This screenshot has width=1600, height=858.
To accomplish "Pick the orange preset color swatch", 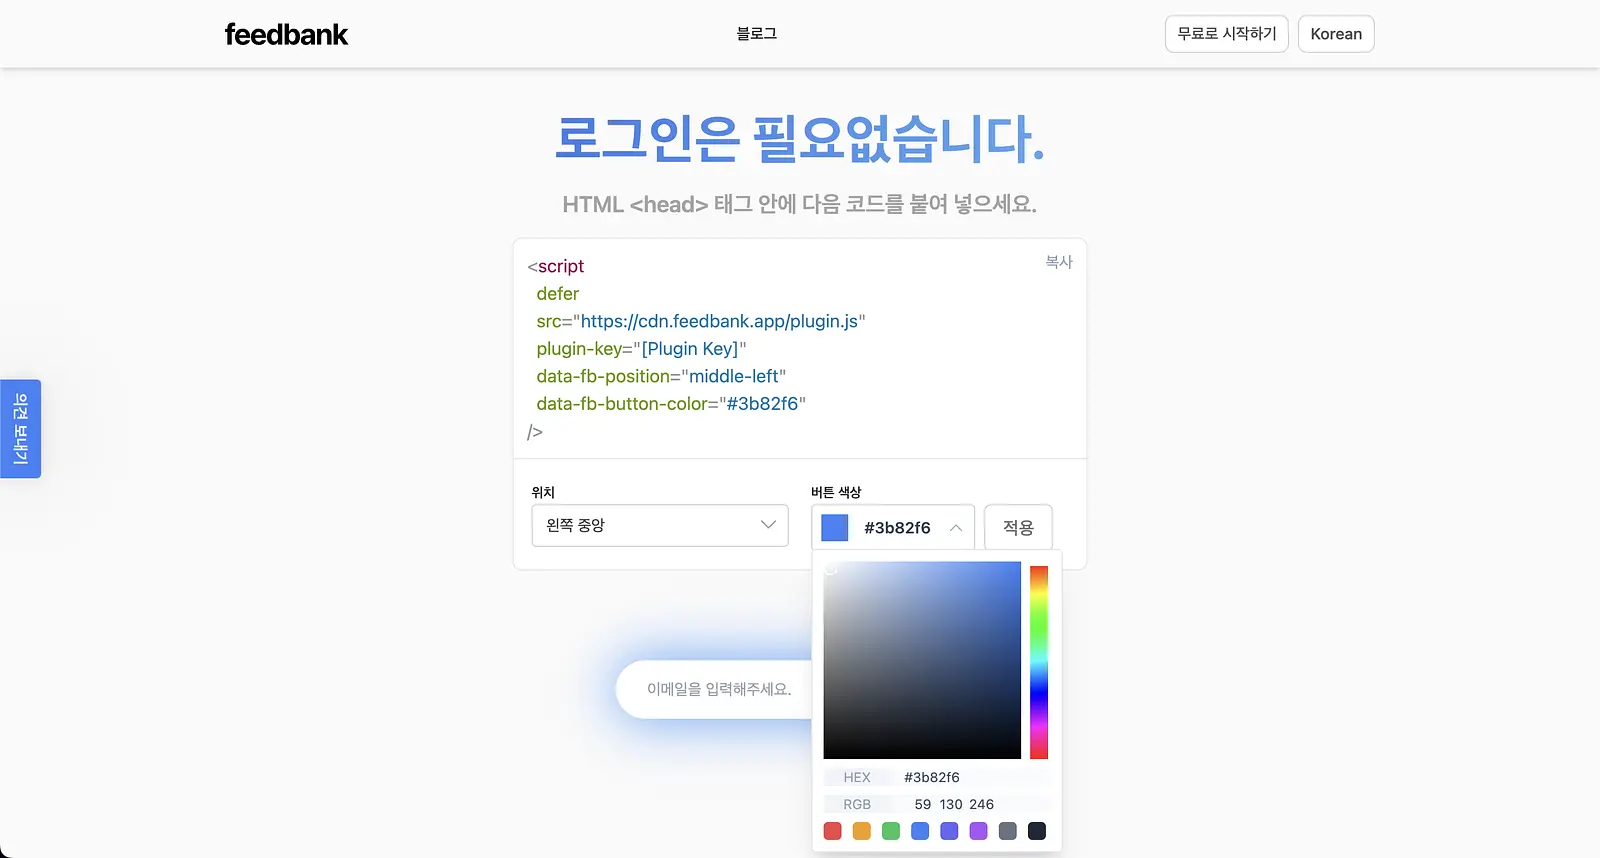I will (862, 831).
